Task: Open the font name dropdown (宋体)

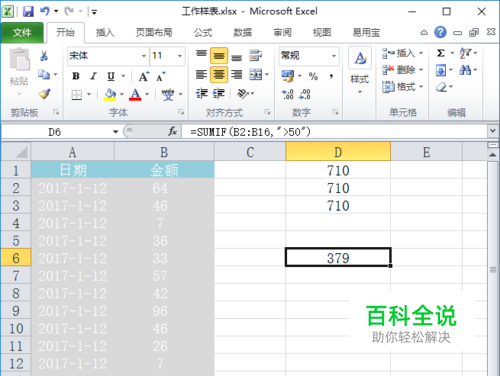Action: click(144, 56)
